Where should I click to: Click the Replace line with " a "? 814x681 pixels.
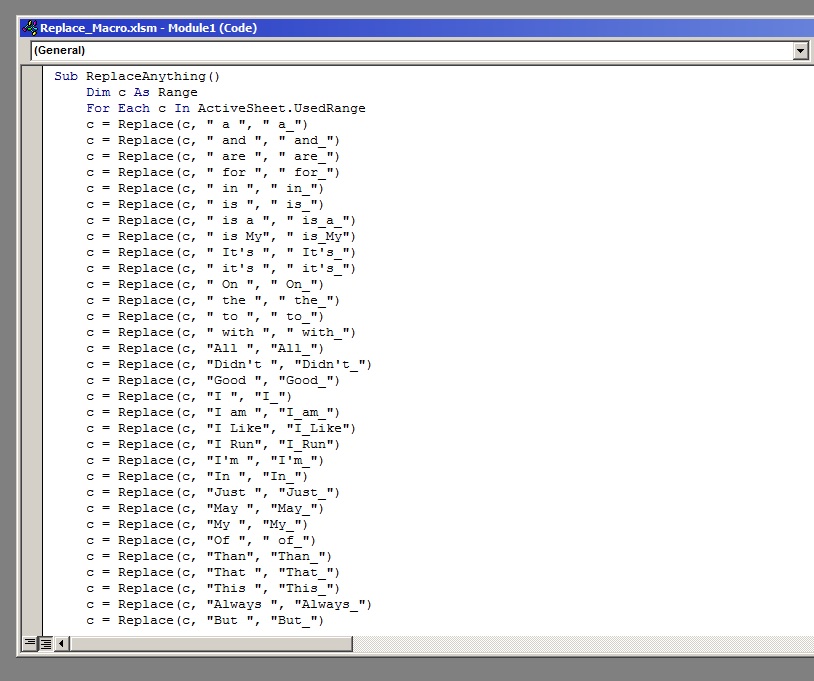(197, 125)
